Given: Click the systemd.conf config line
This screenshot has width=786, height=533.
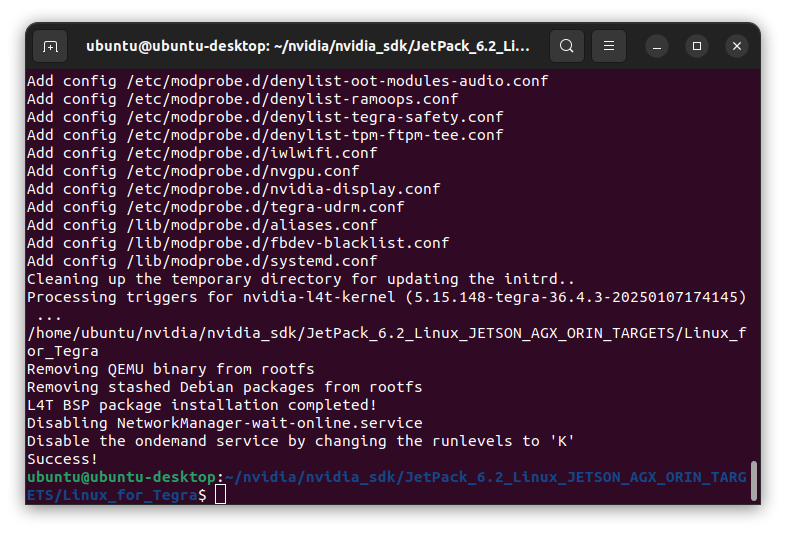Looking at the screenshot, I should pos(202,261).
